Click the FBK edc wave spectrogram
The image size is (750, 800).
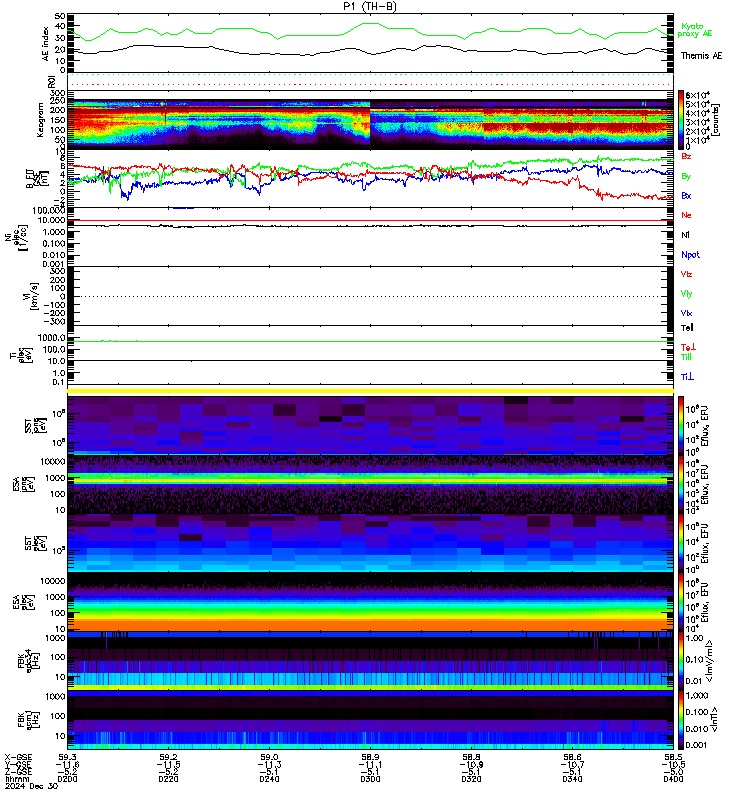click(x=370, y=661)
